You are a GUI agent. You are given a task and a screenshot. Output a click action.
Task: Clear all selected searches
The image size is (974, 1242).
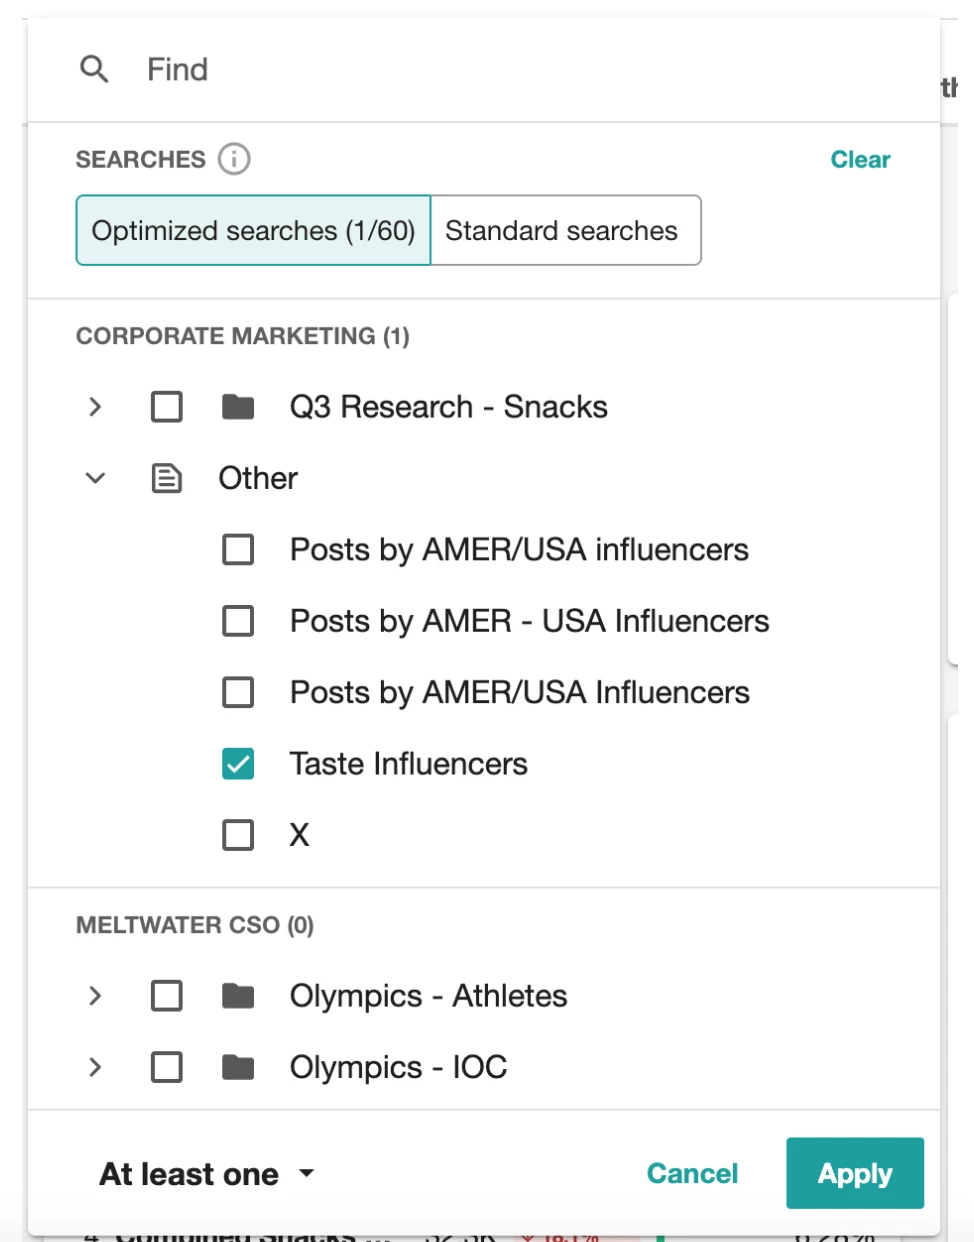pos(860,160)
